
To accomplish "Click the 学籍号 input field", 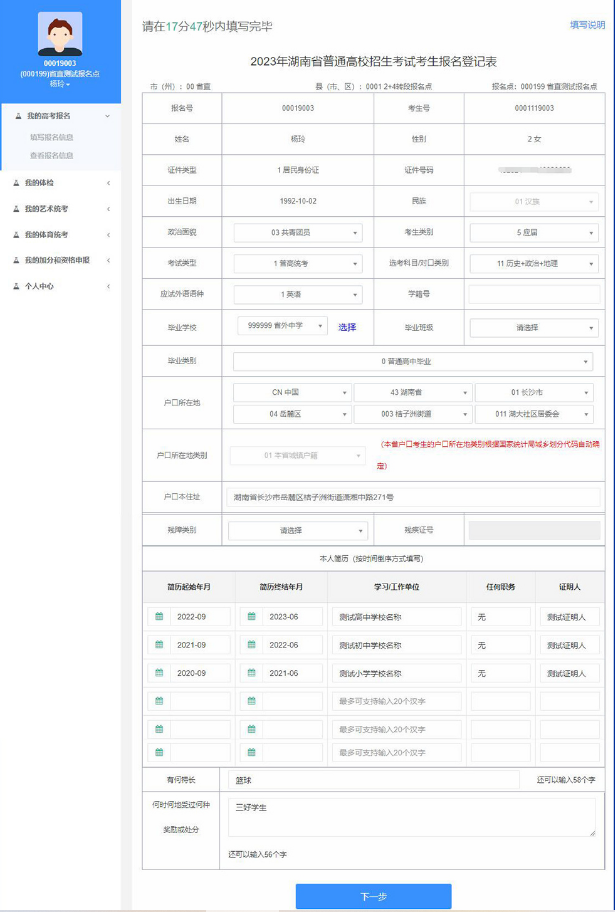I will 533,295.
